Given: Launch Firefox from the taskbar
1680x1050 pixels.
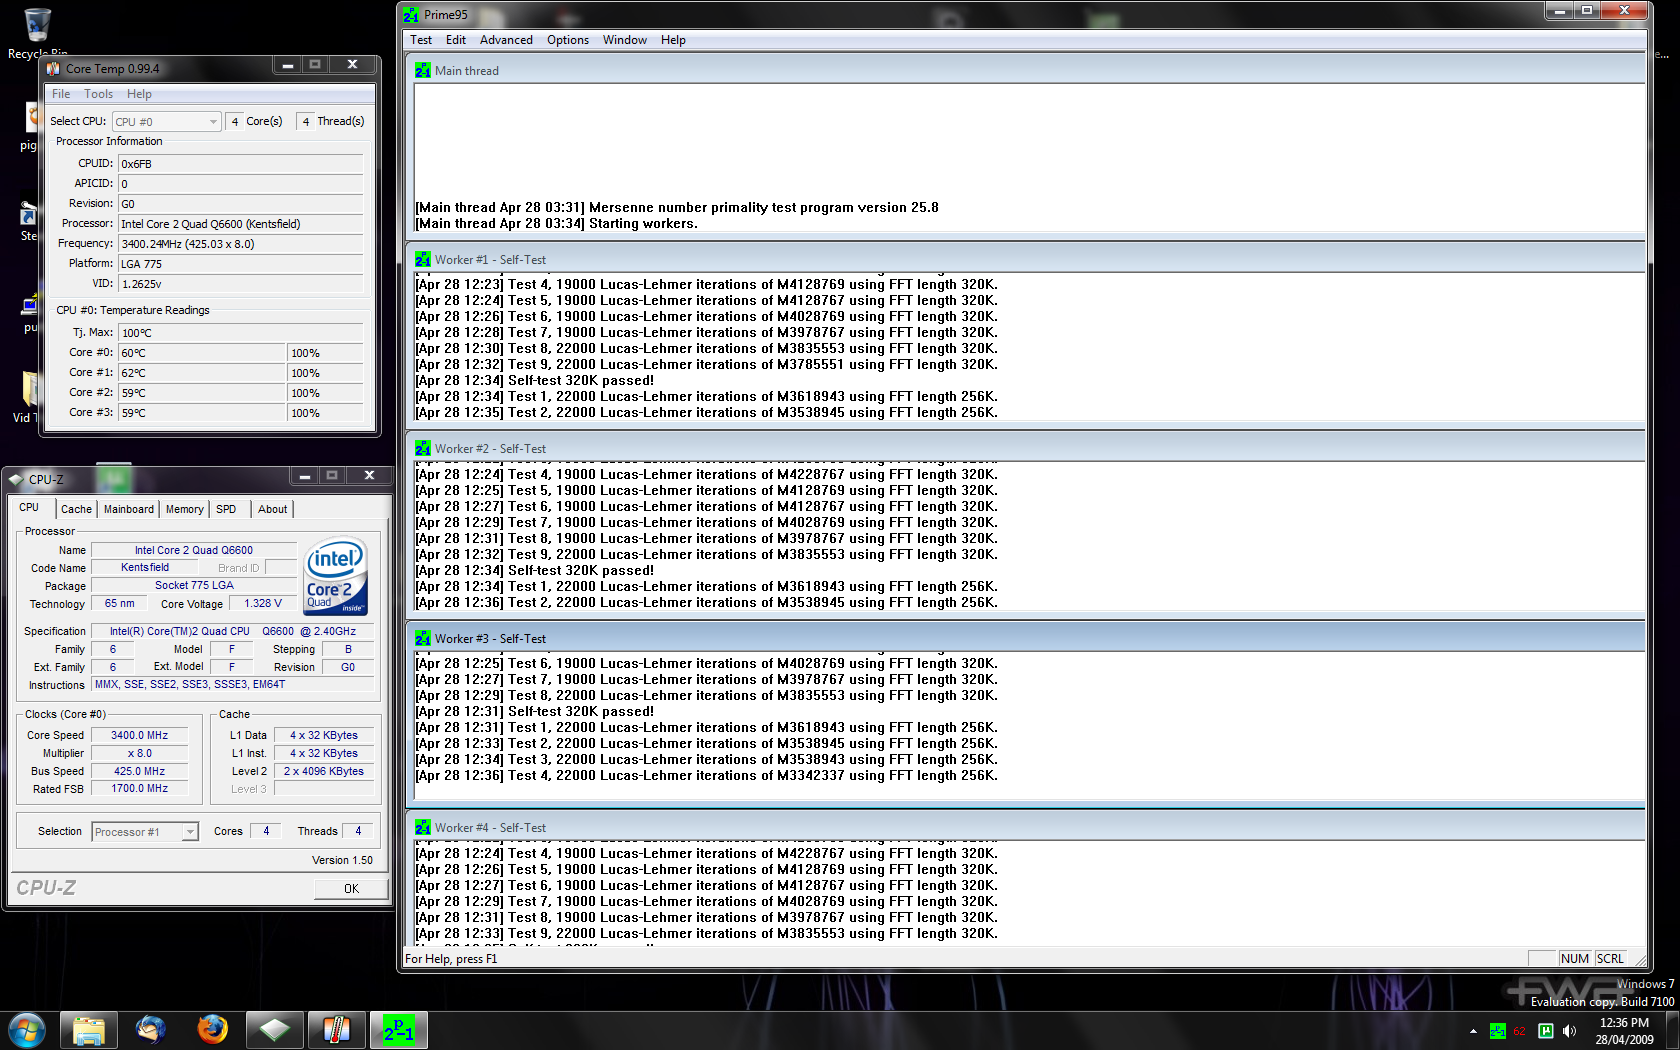Looking at the screenshot, I should (x=213, y=1030).
